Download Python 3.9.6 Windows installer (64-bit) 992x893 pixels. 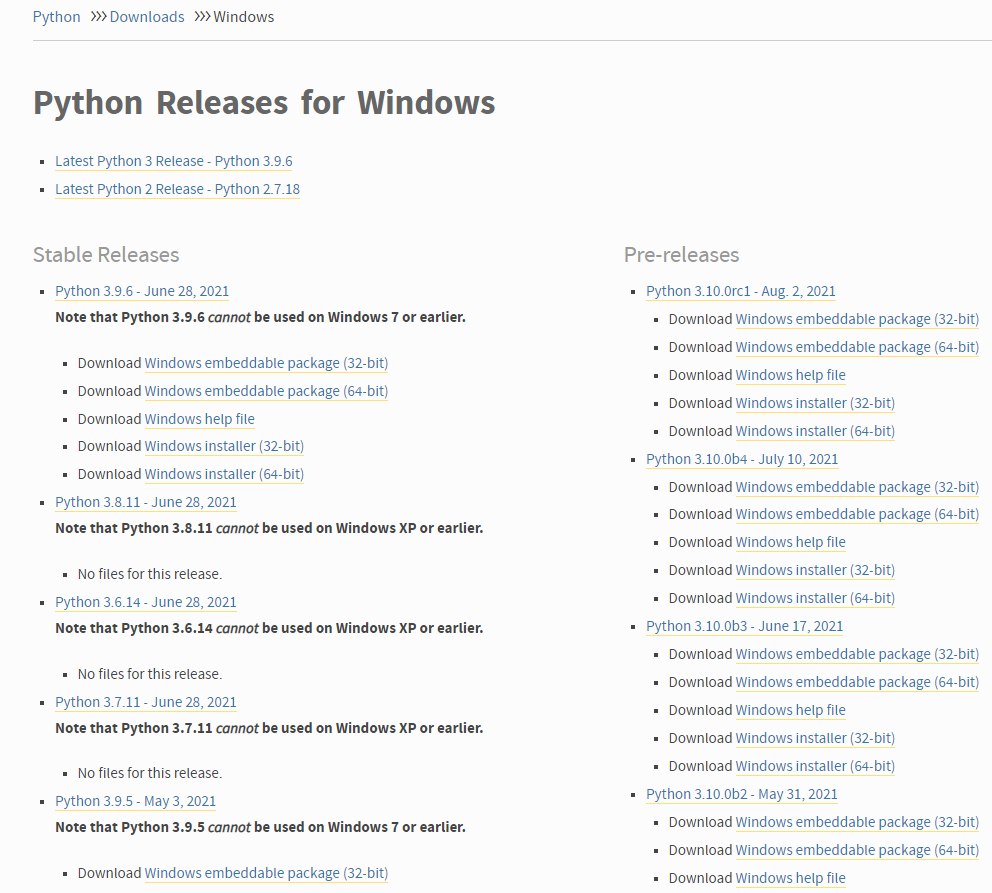224,474
